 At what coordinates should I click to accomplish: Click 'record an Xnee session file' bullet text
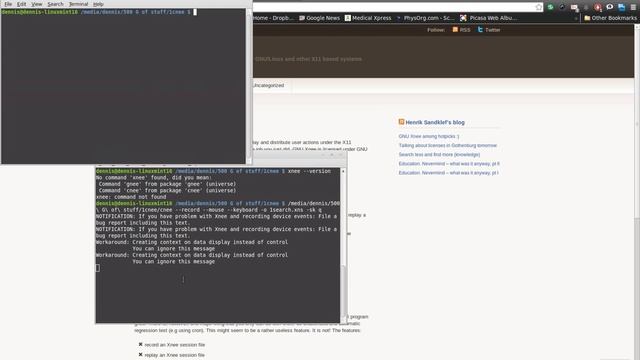pos(175,345)
